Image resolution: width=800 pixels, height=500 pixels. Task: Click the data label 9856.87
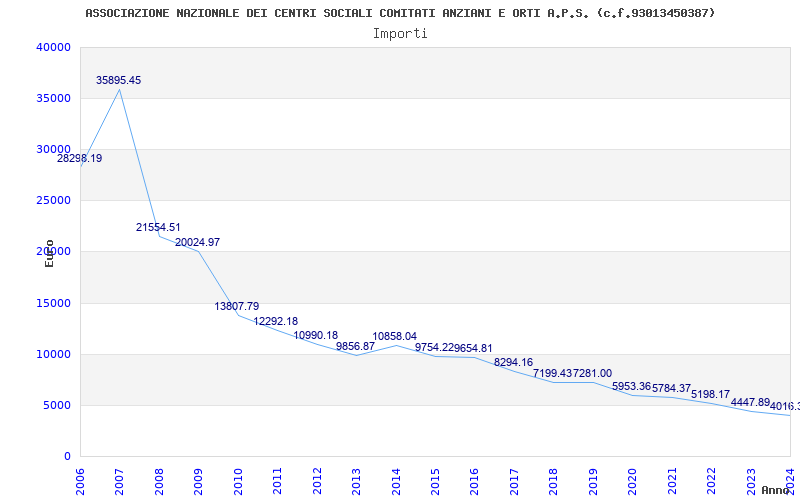tap(355, 346)
